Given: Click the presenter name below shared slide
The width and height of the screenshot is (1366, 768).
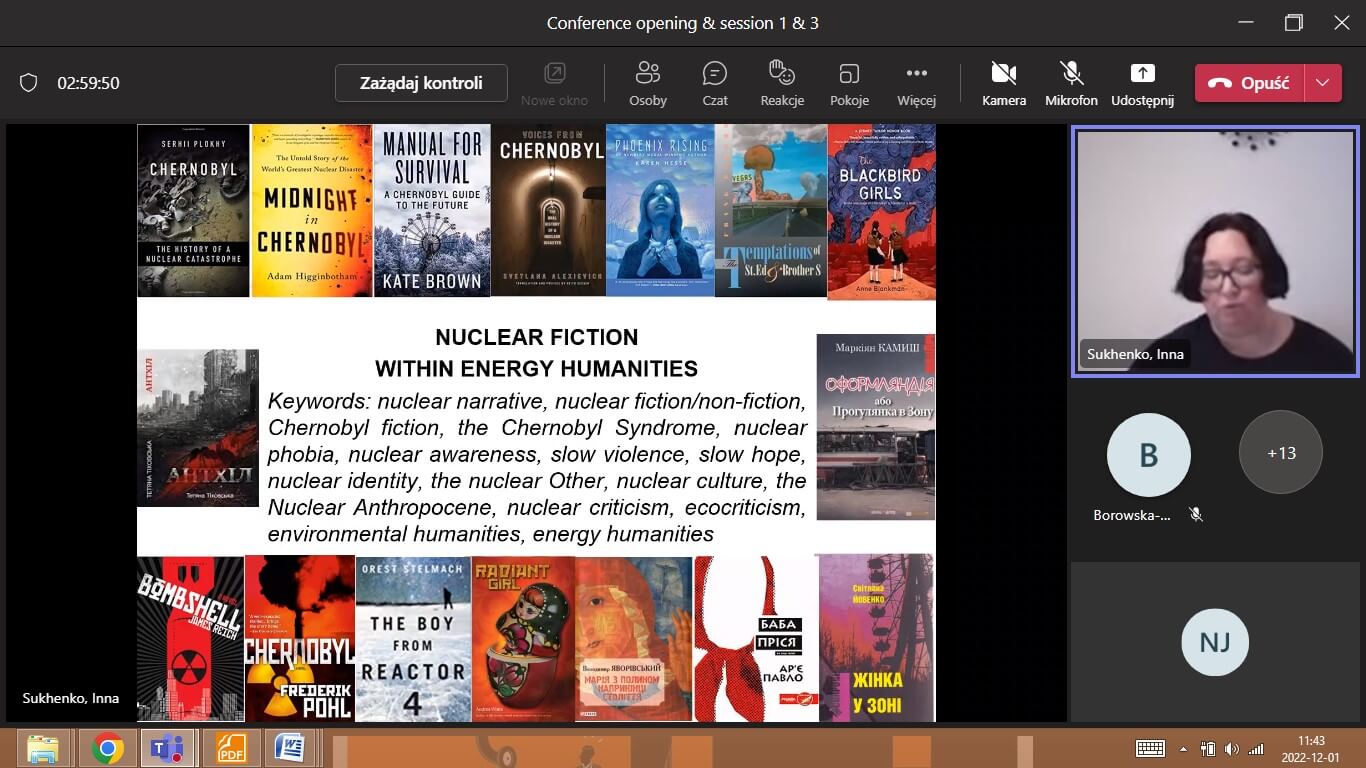Looking at the screenshot, I should pos(71,698).
